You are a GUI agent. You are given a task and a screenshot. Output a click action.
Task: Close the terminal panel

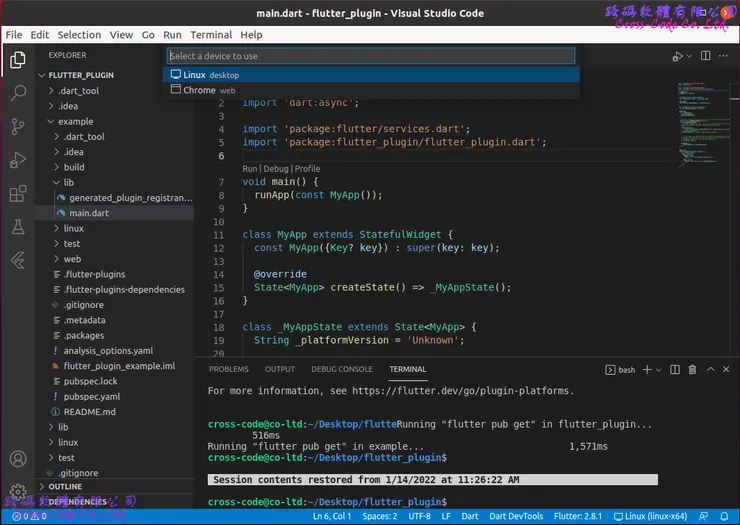[725, 369]
